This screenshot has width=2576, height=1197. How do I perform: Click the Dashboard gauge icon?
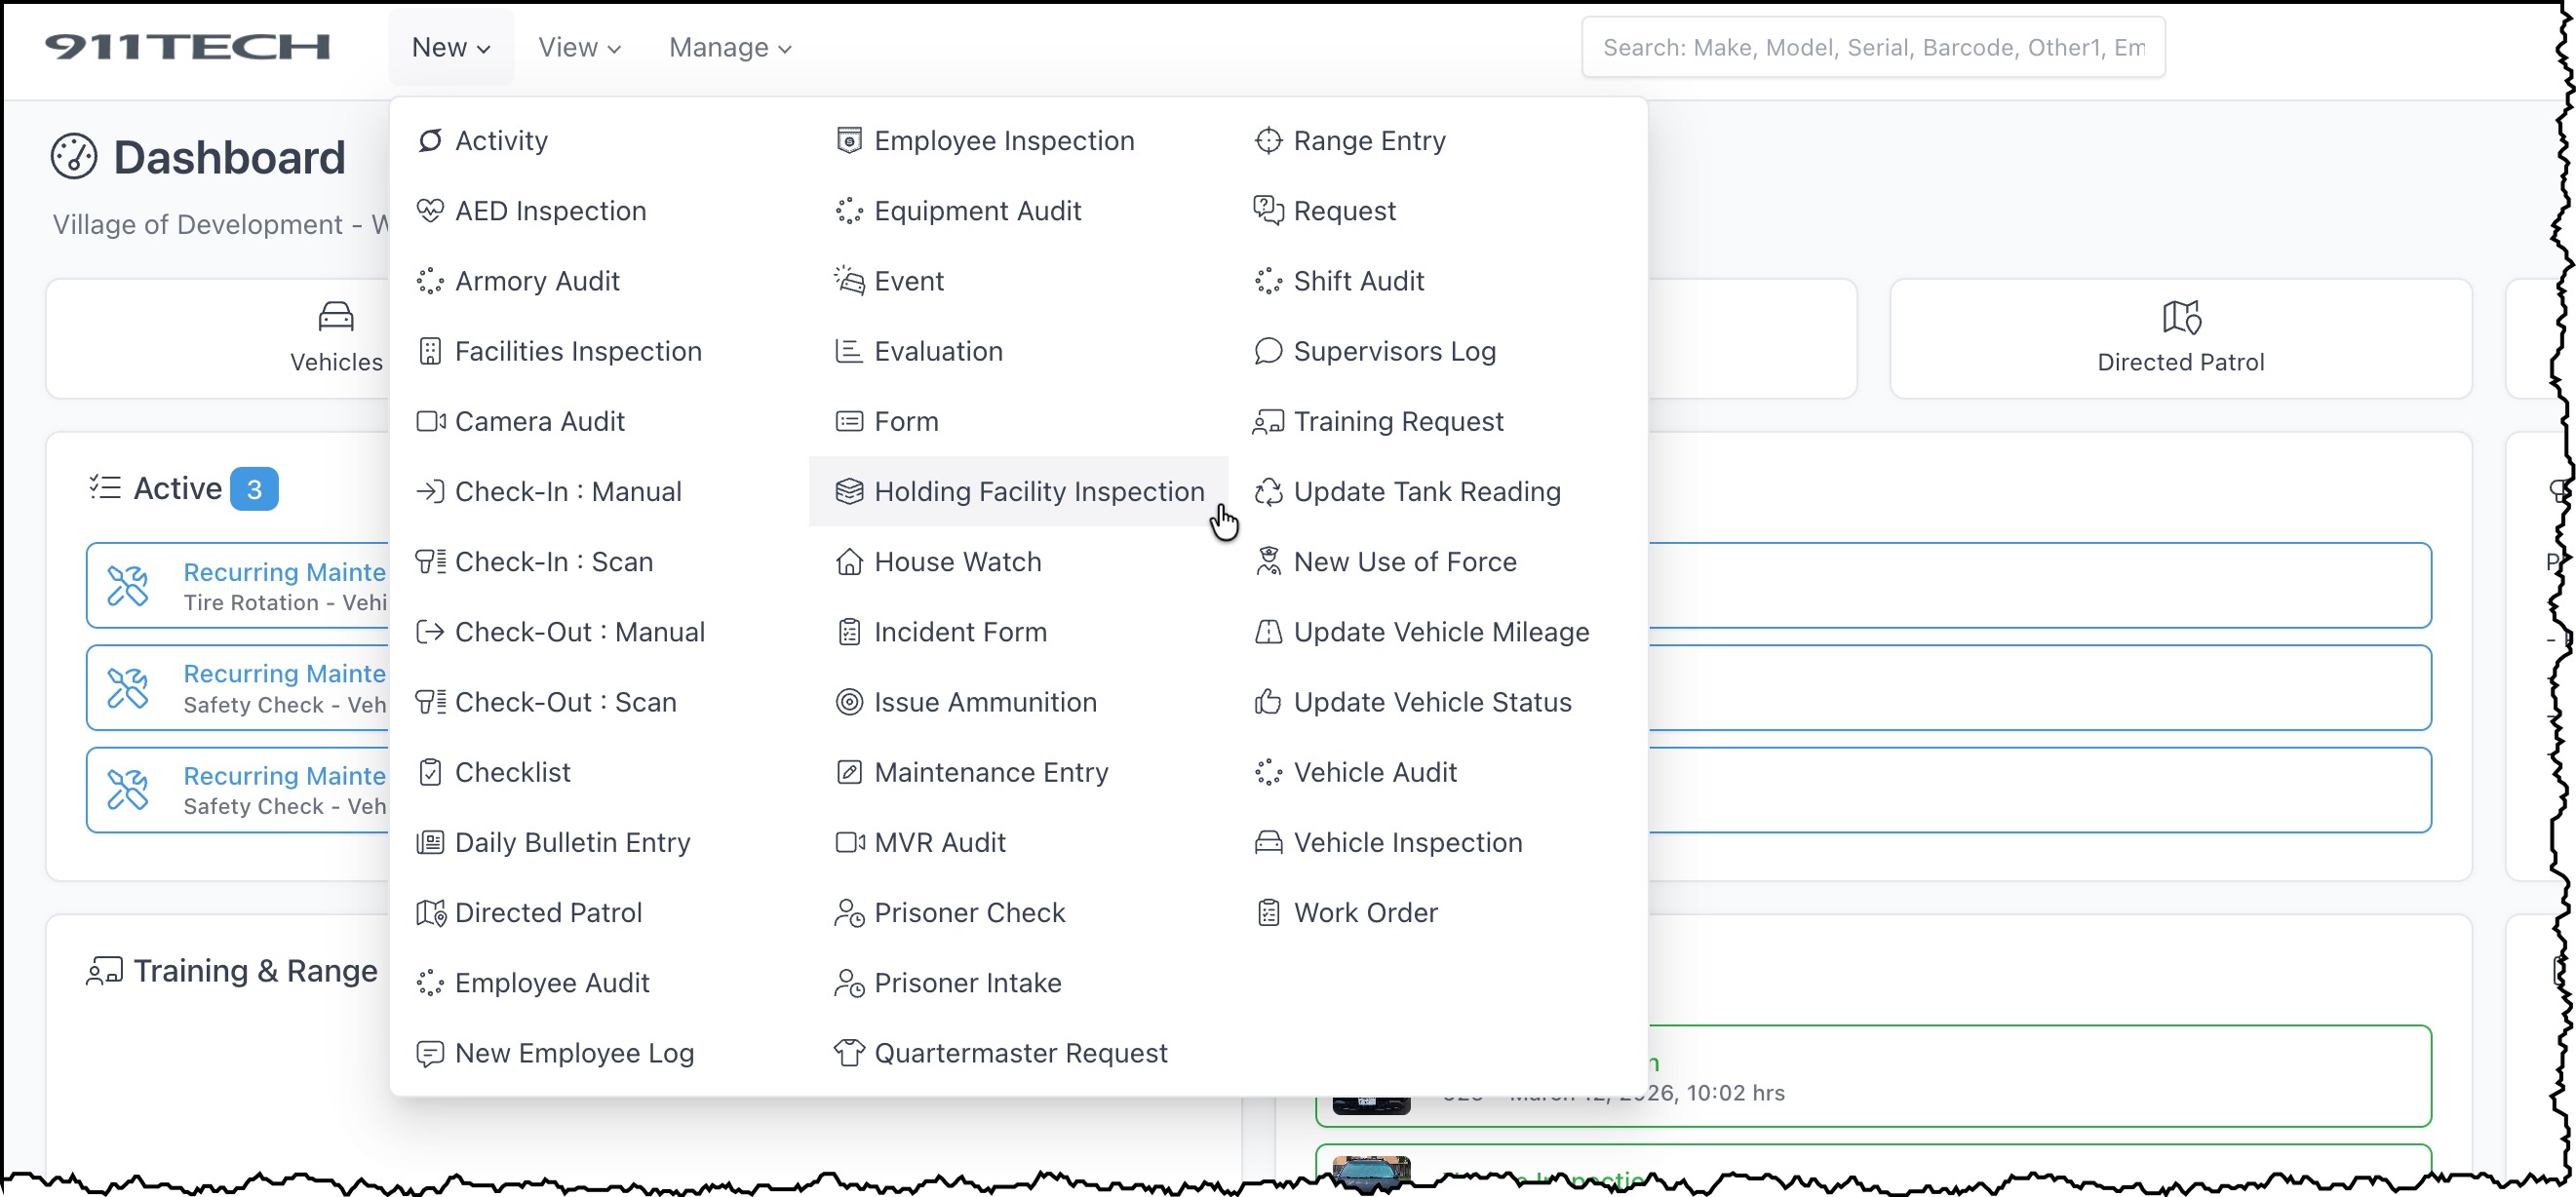tap(74, 157)
